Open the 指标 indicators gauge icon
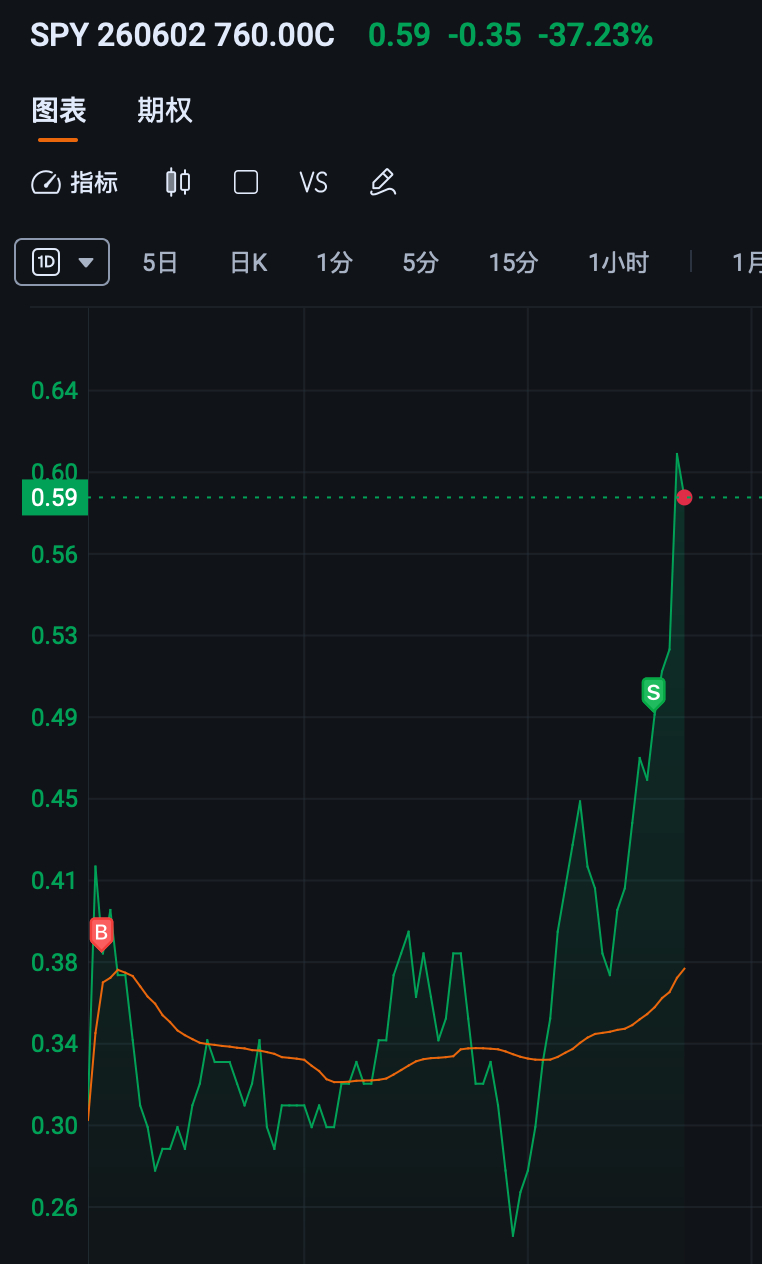This screenshot has width=762, height=1264. pyautogui.click(x=46, y=182)
